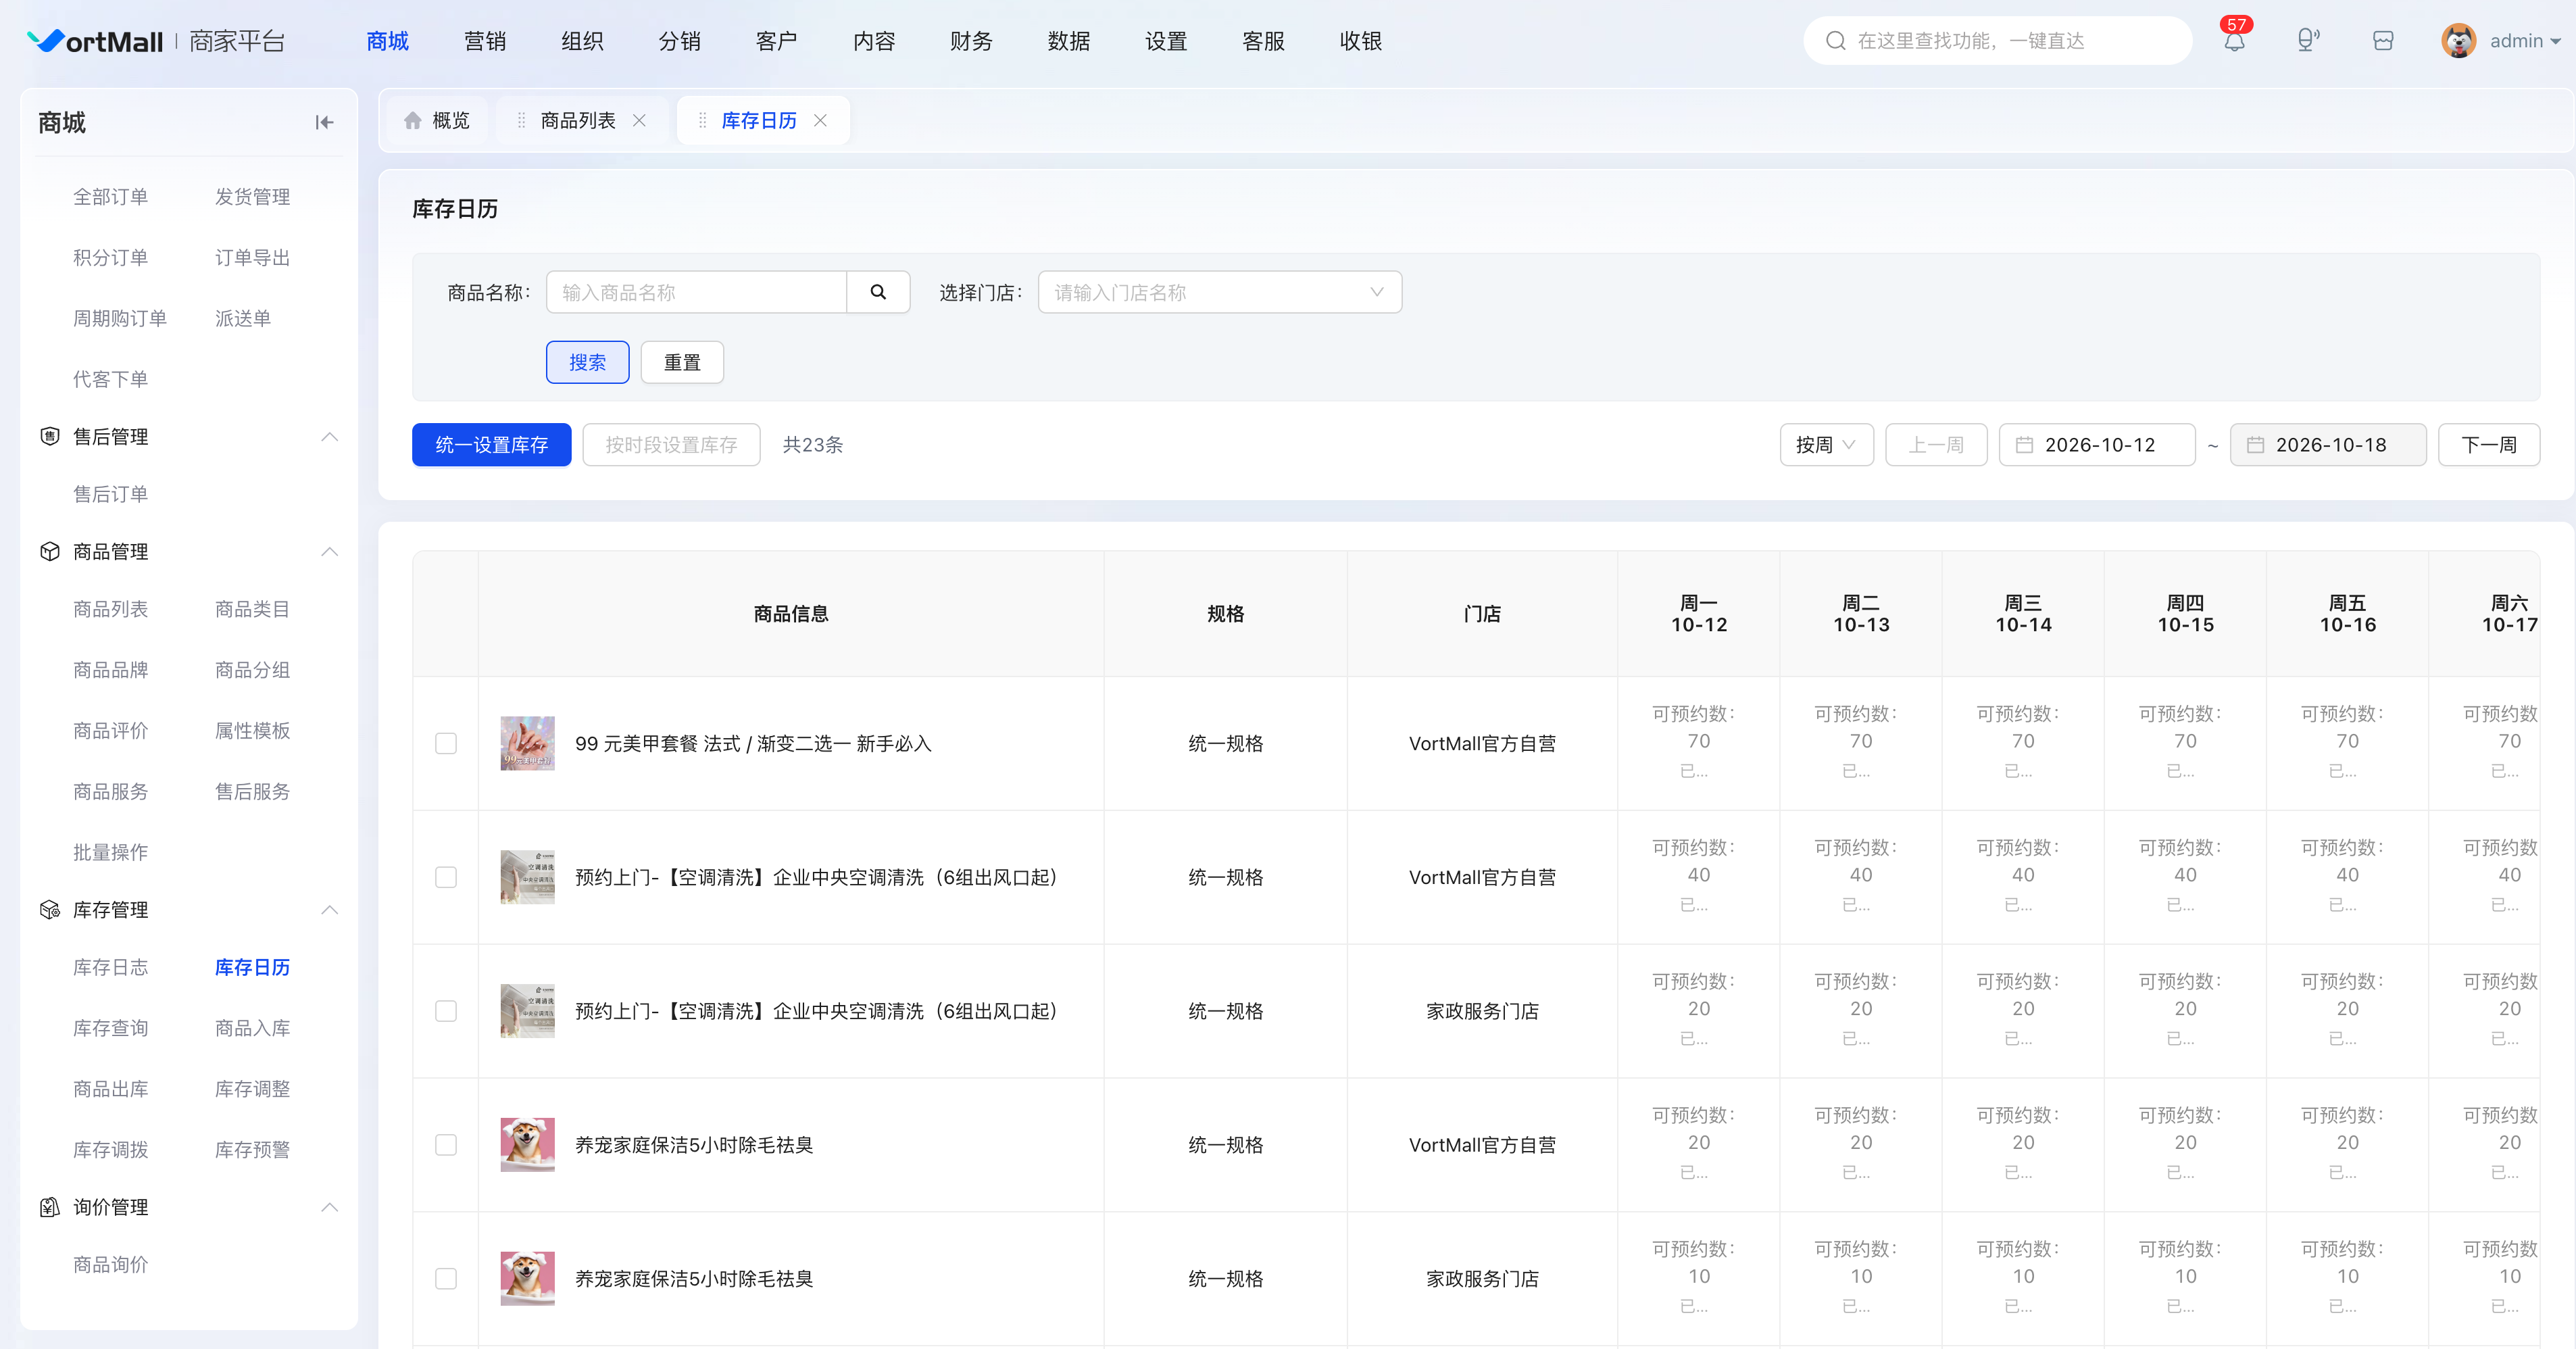This screenshot has height=1349, width=2576.
Task: Go to 下一周
Action: click(x=2488, y=445)
